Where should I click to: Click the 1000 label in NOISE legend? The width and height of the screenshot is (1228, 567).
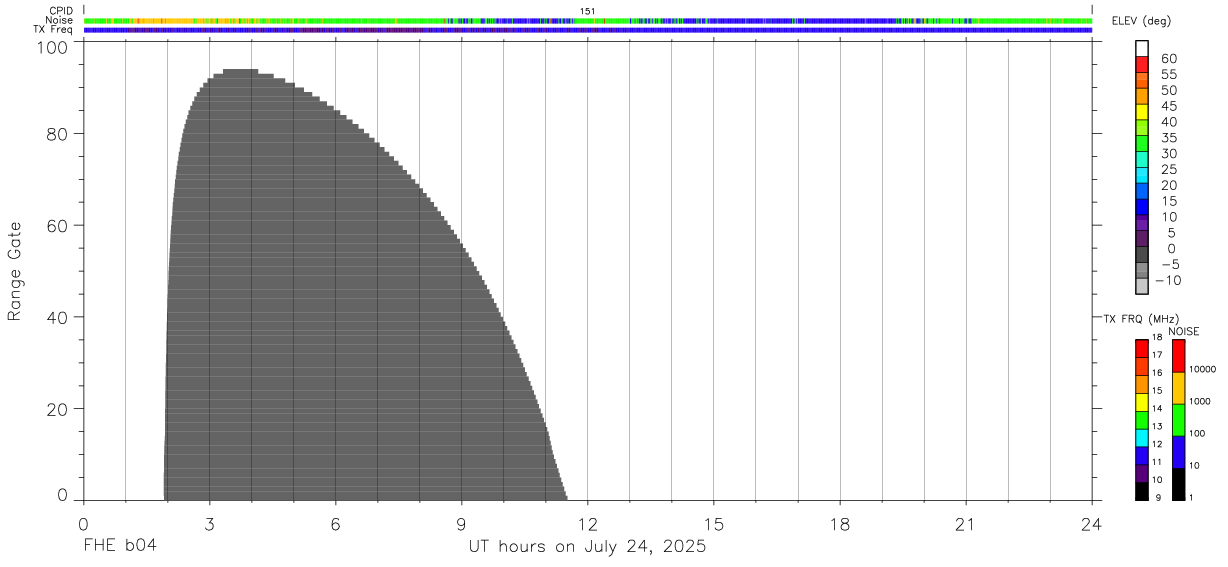point(1199,401)
